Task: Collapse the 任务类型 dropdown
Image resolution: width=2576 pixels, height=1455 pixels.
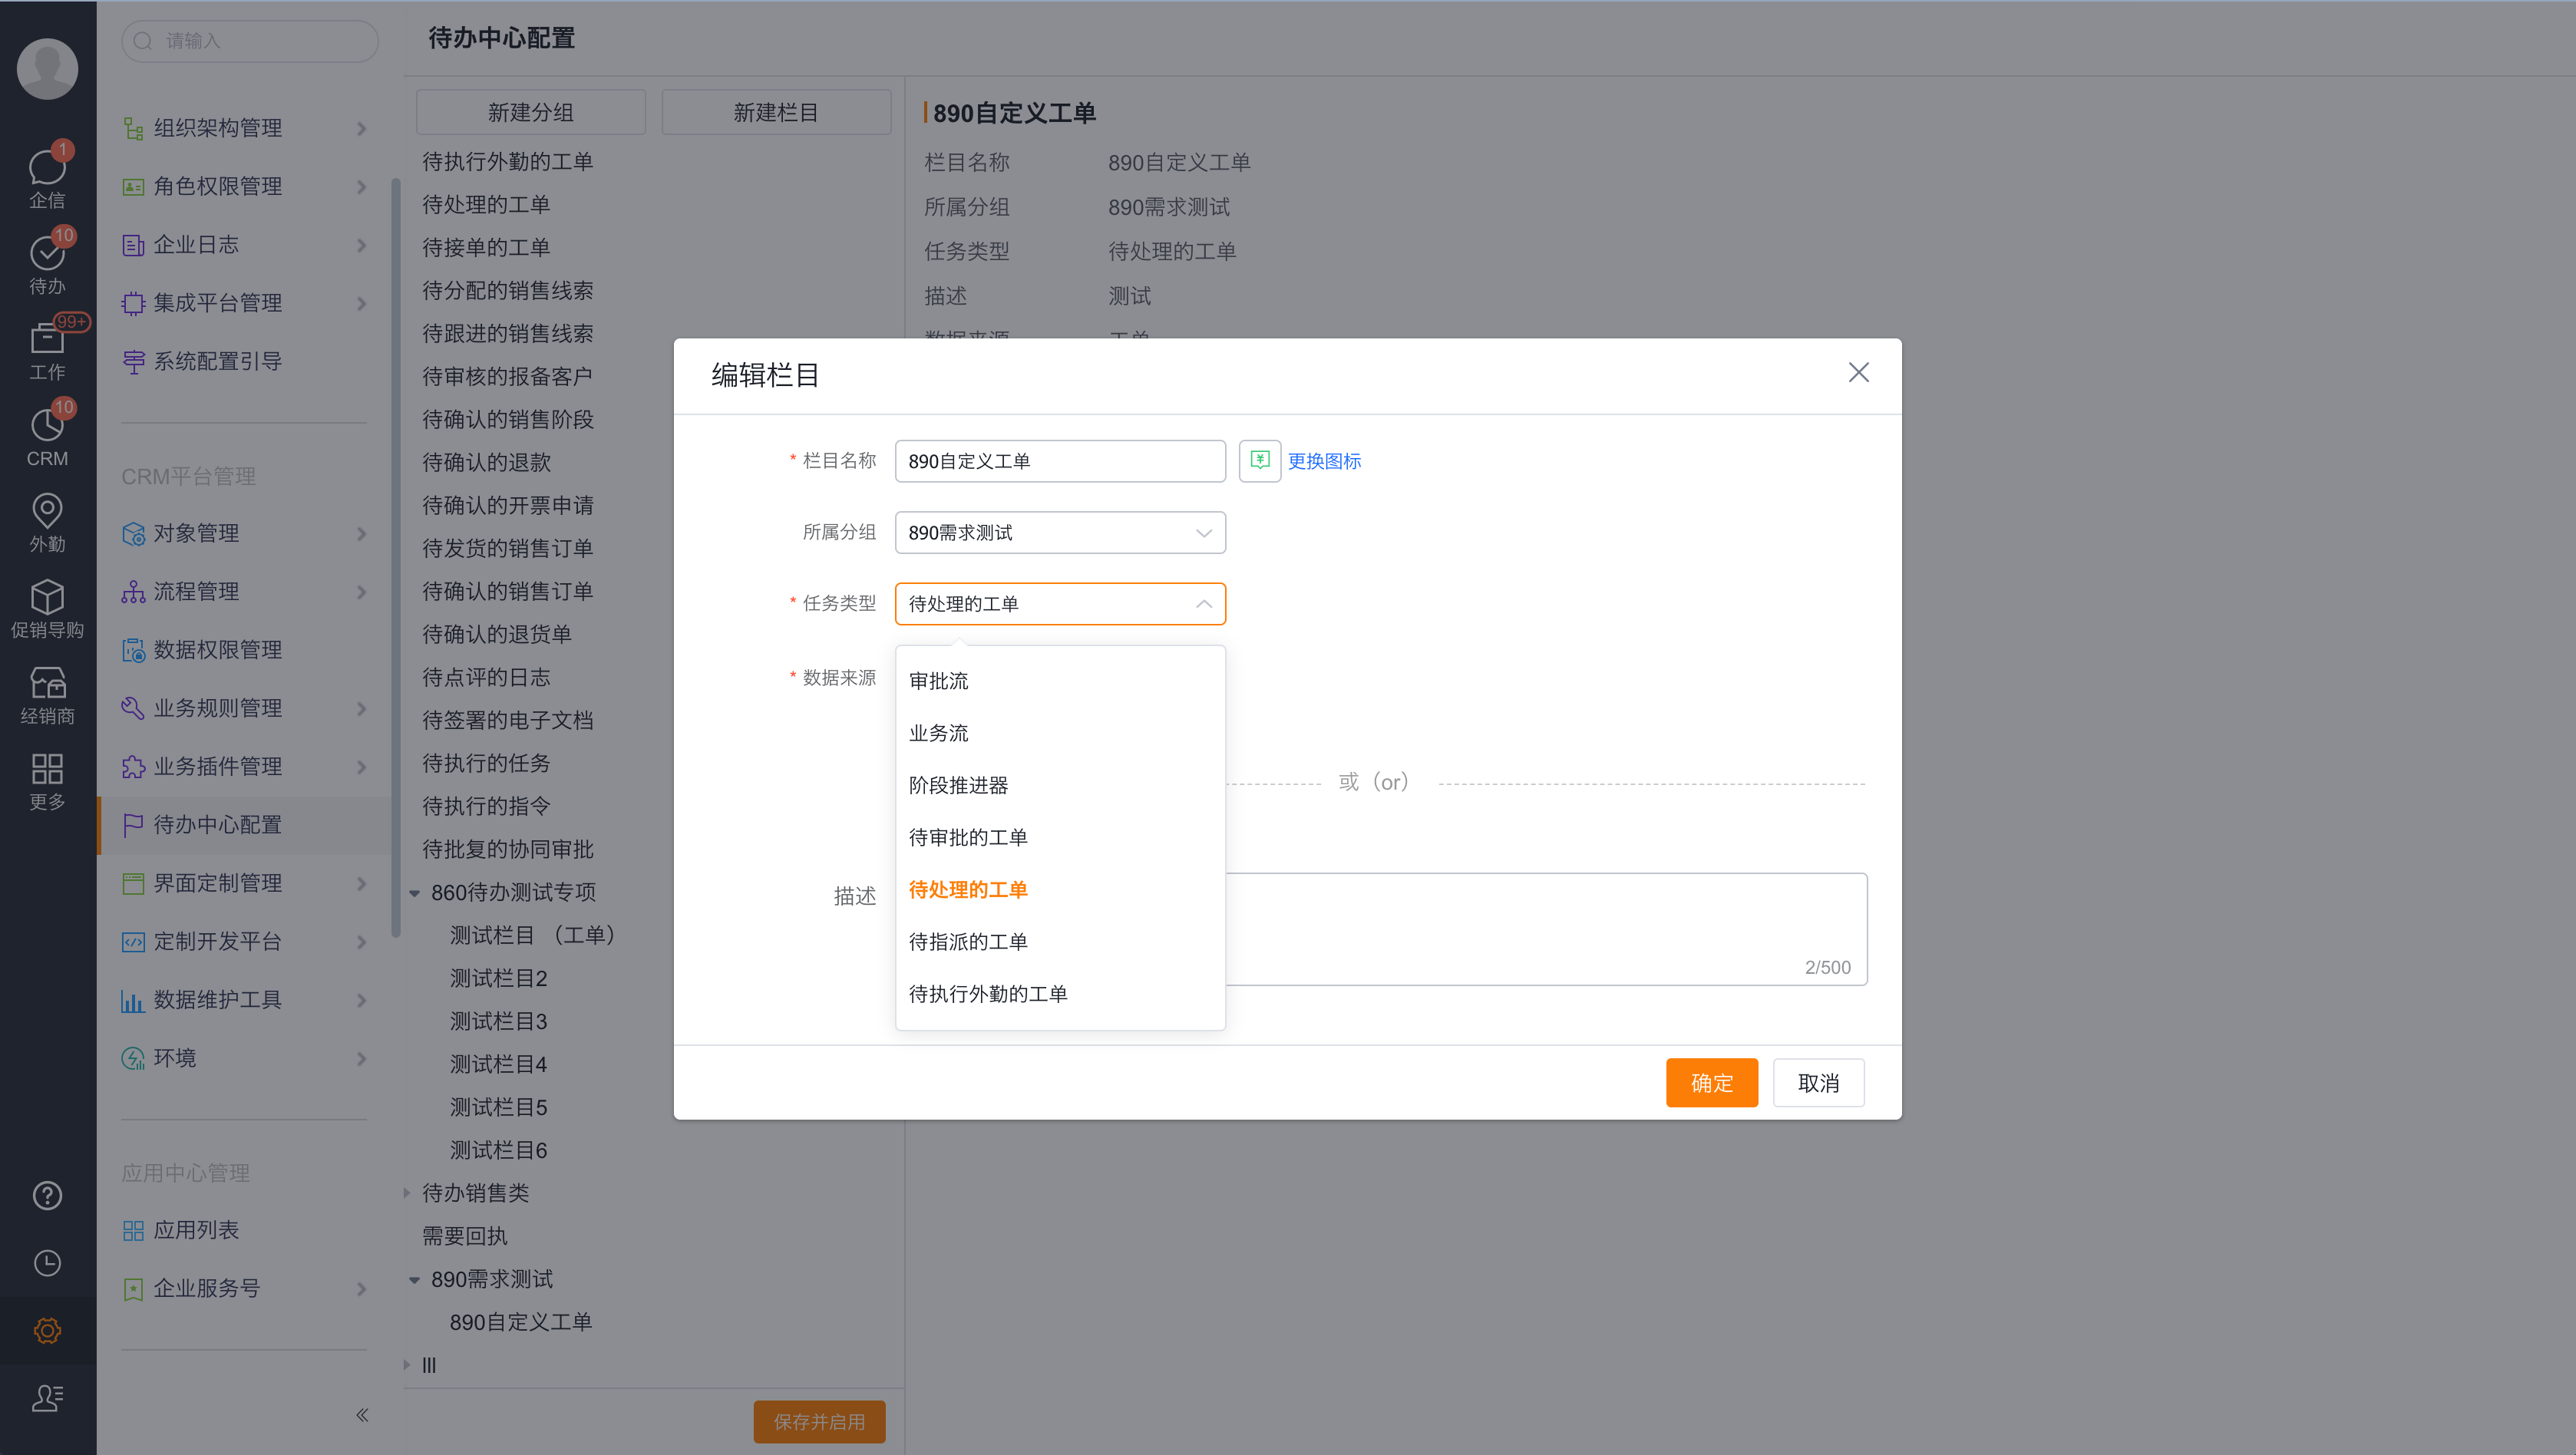Action: (1203, 604)
